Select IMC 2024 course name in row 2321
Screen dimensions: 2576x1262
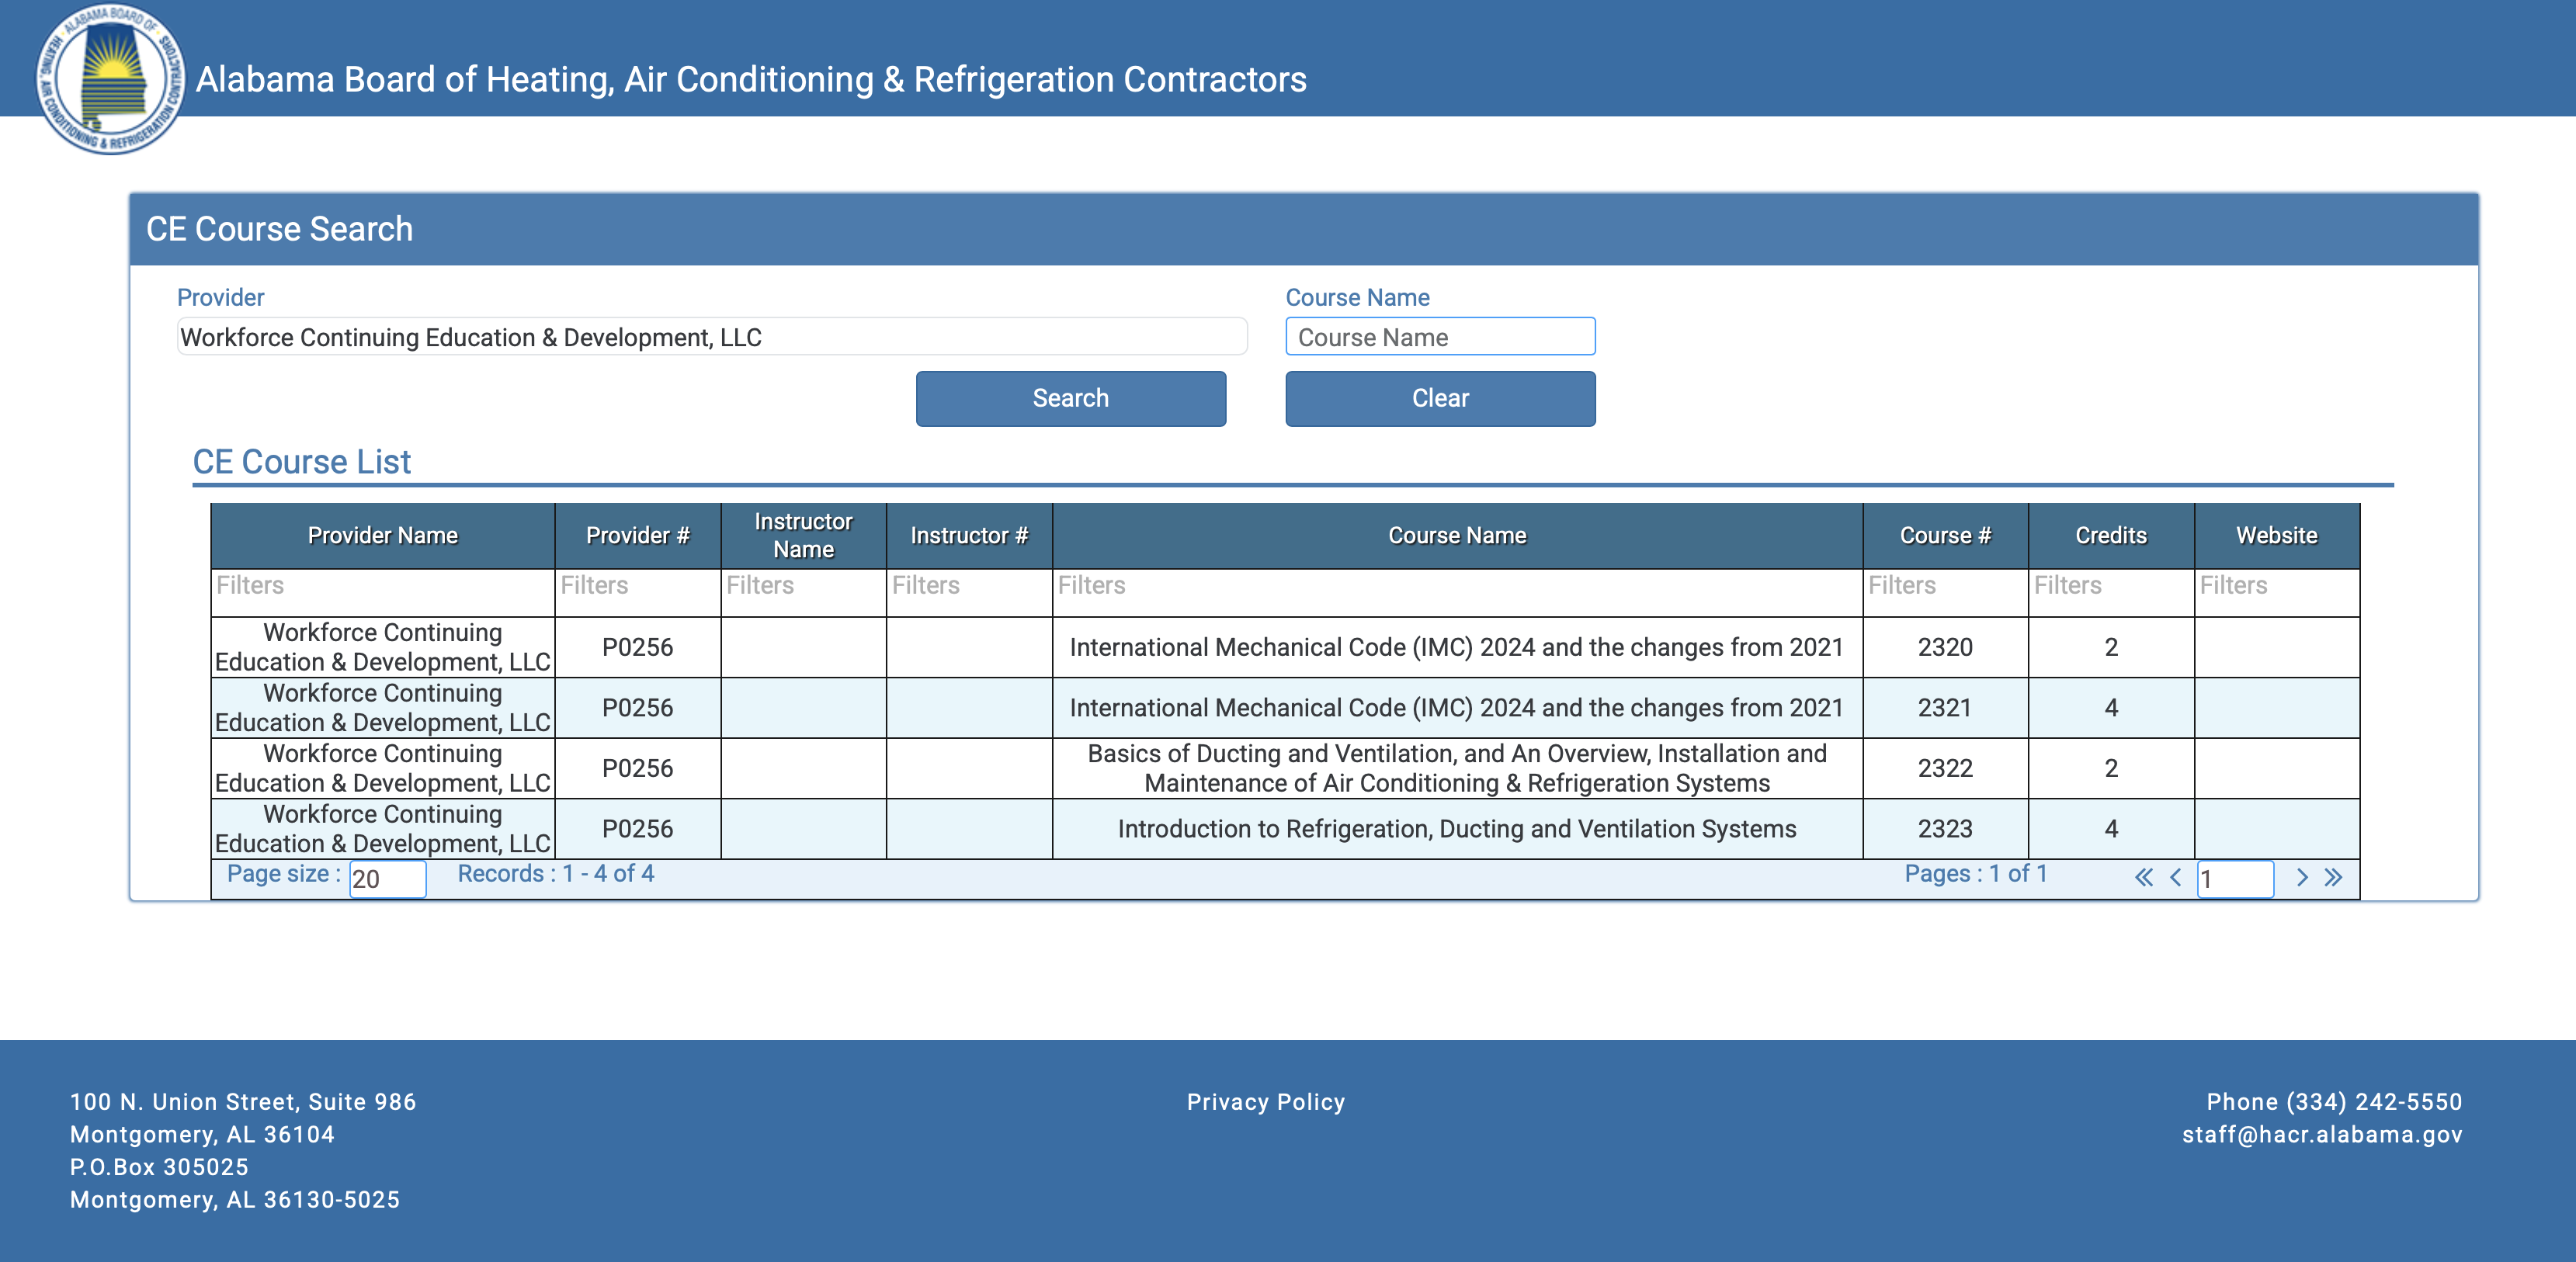[1457, 708]
